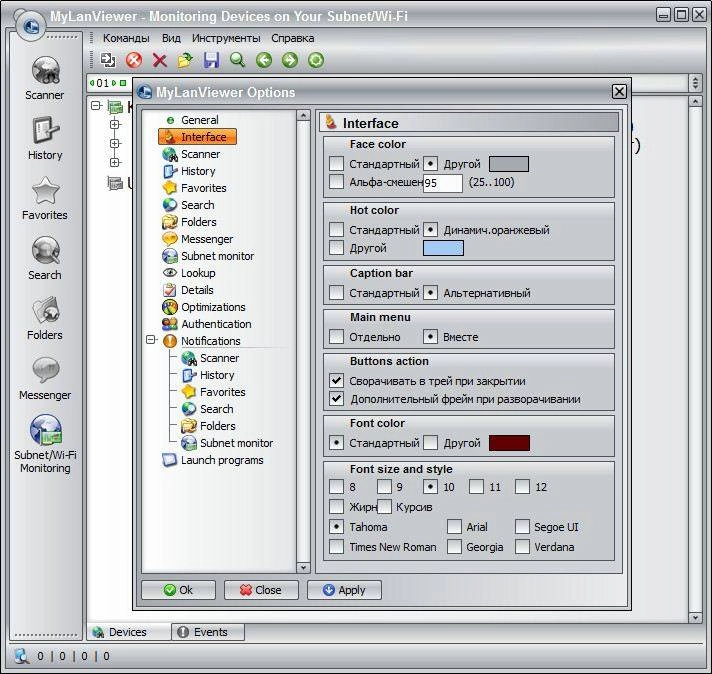Uncheck Сворачивать в трей при закрытии
The image size is (712, 674).
point(336,380)
